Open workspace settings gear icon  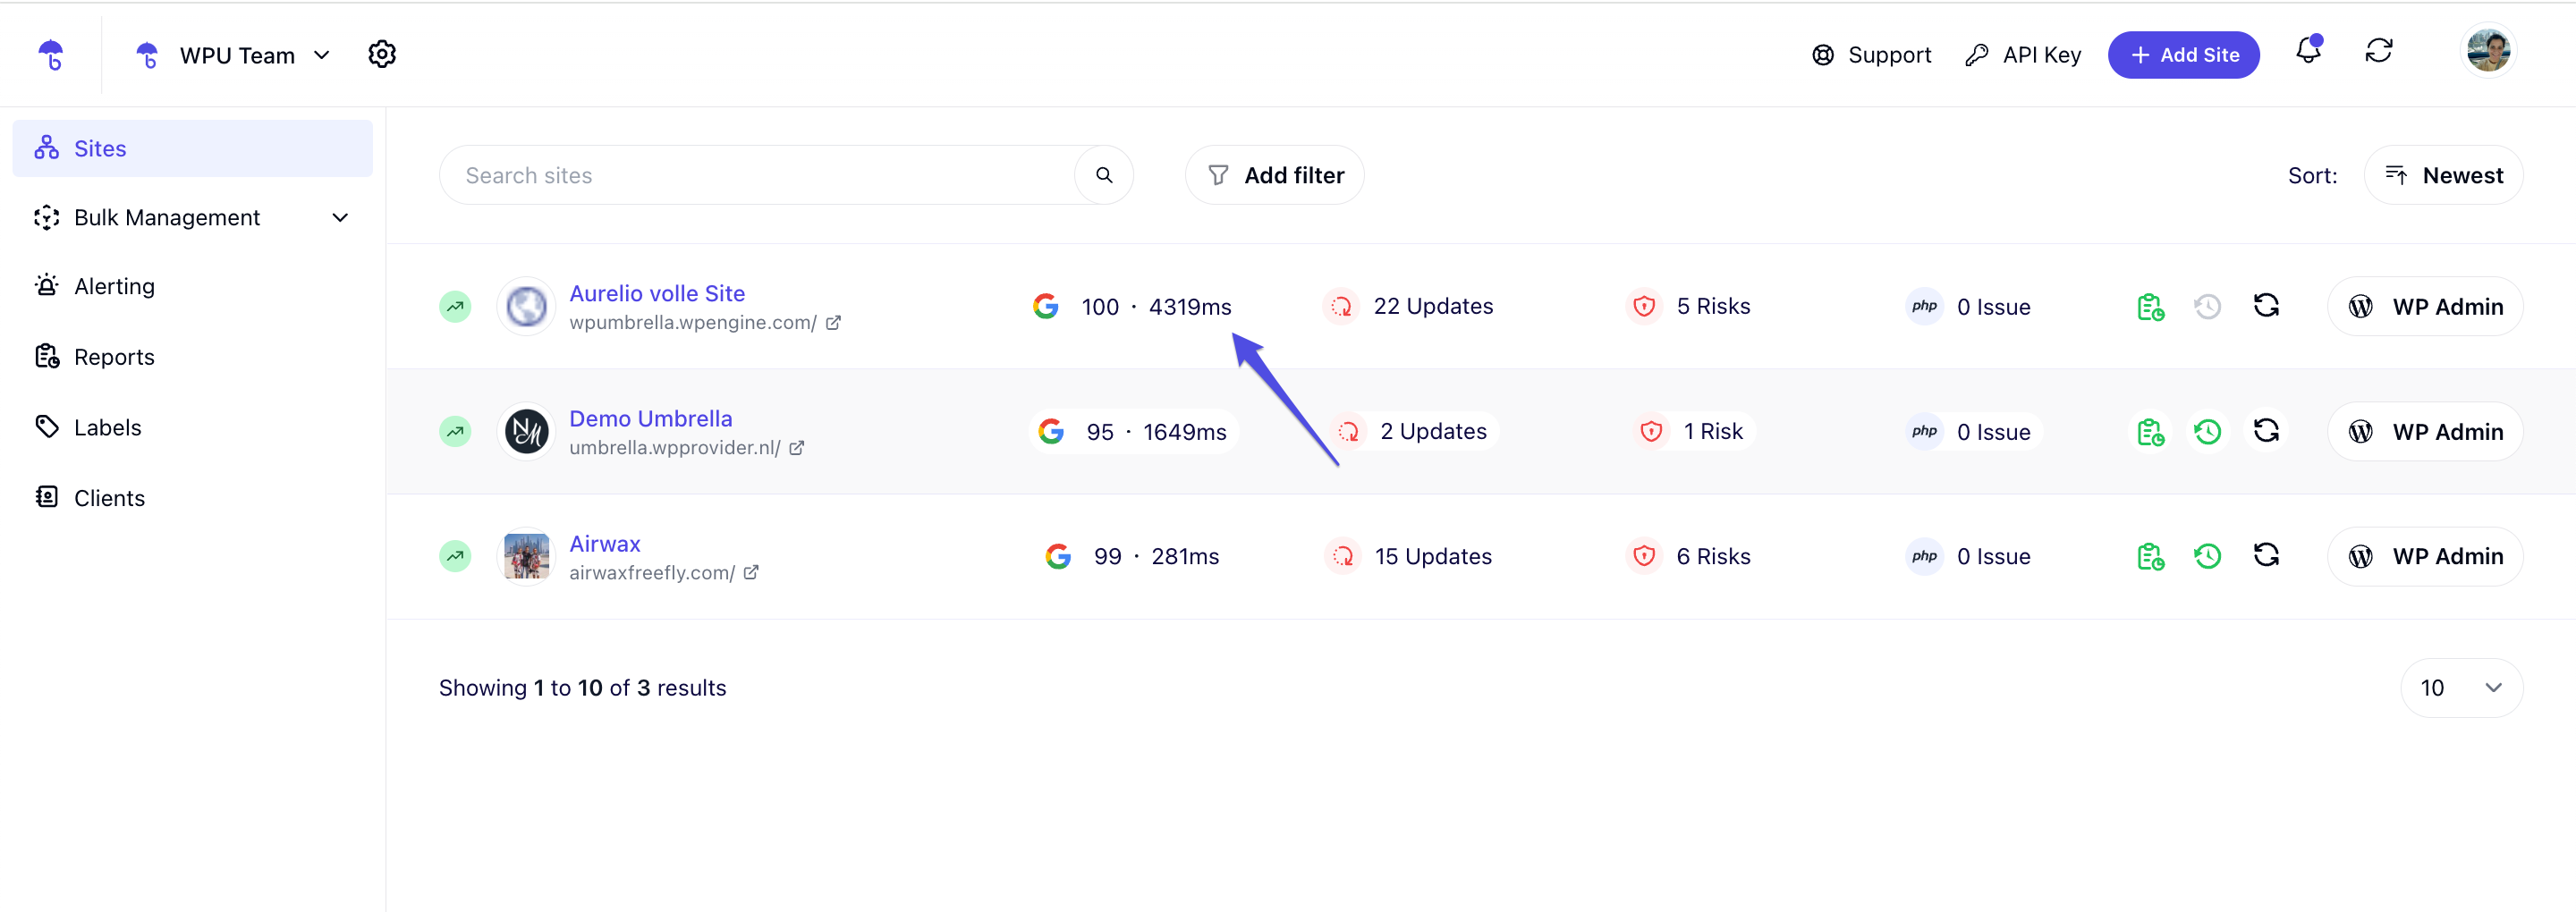click(x=382, y=54)
